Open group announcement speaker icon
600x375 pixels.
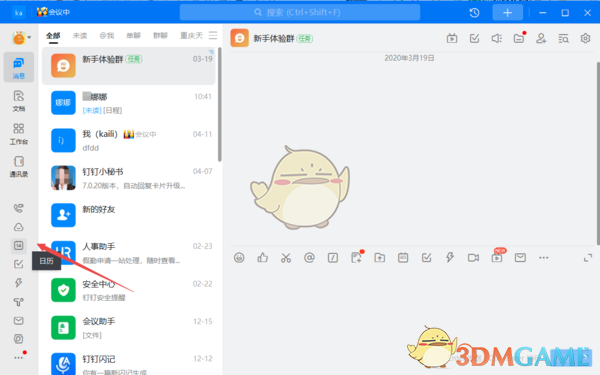[497, 38]
